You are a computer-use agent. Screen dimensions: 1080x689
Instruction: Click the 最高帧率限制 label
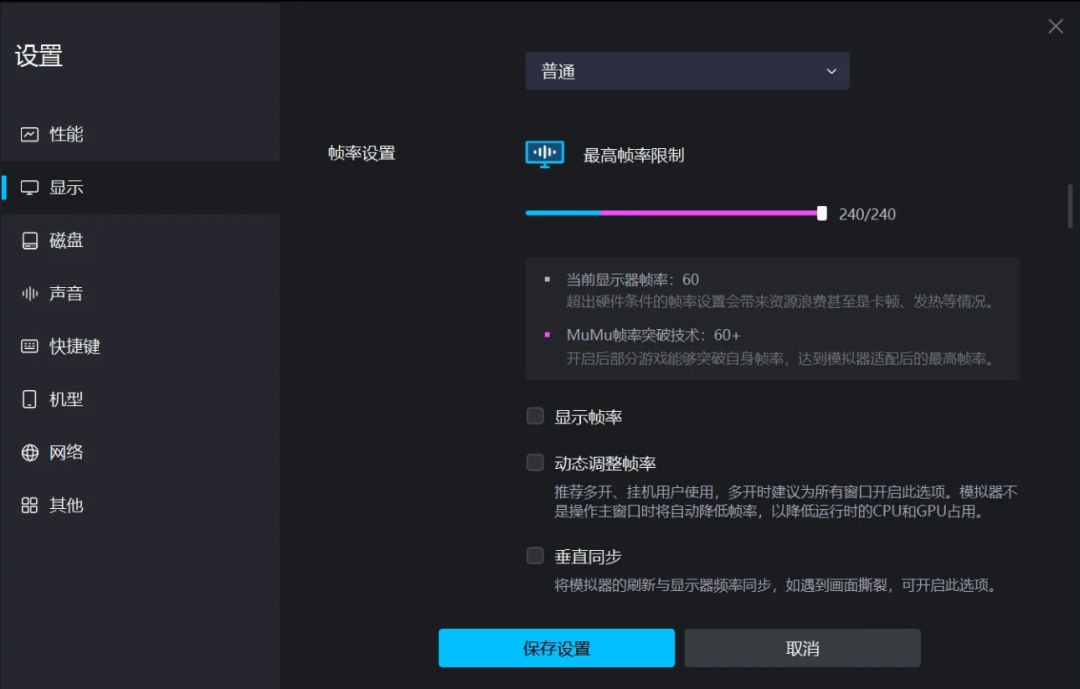(x=634, y=155)
